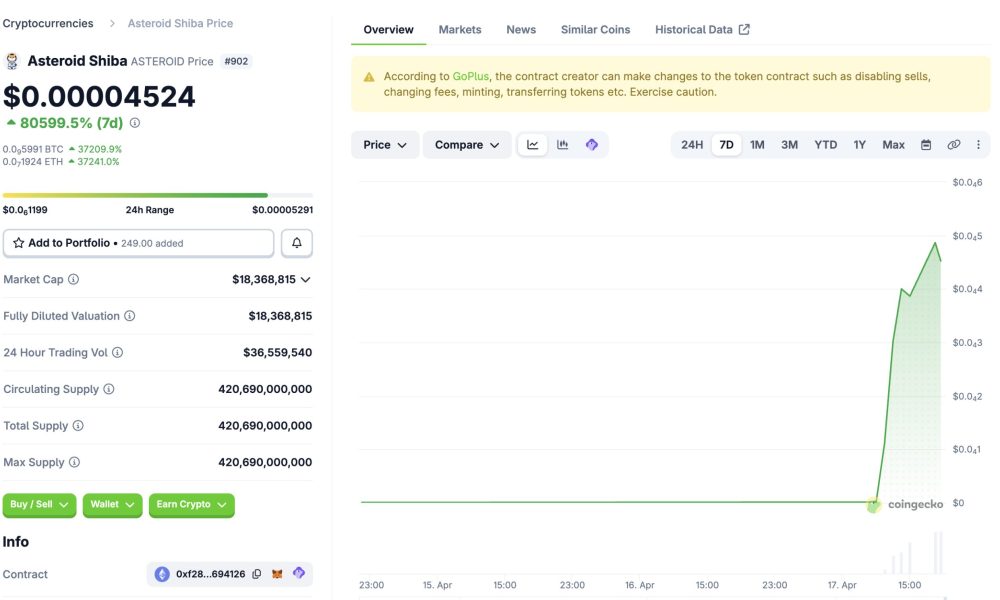1000x600 pixels.
Task: Open the Compare dropdown
Action: [x=466, y=144]
